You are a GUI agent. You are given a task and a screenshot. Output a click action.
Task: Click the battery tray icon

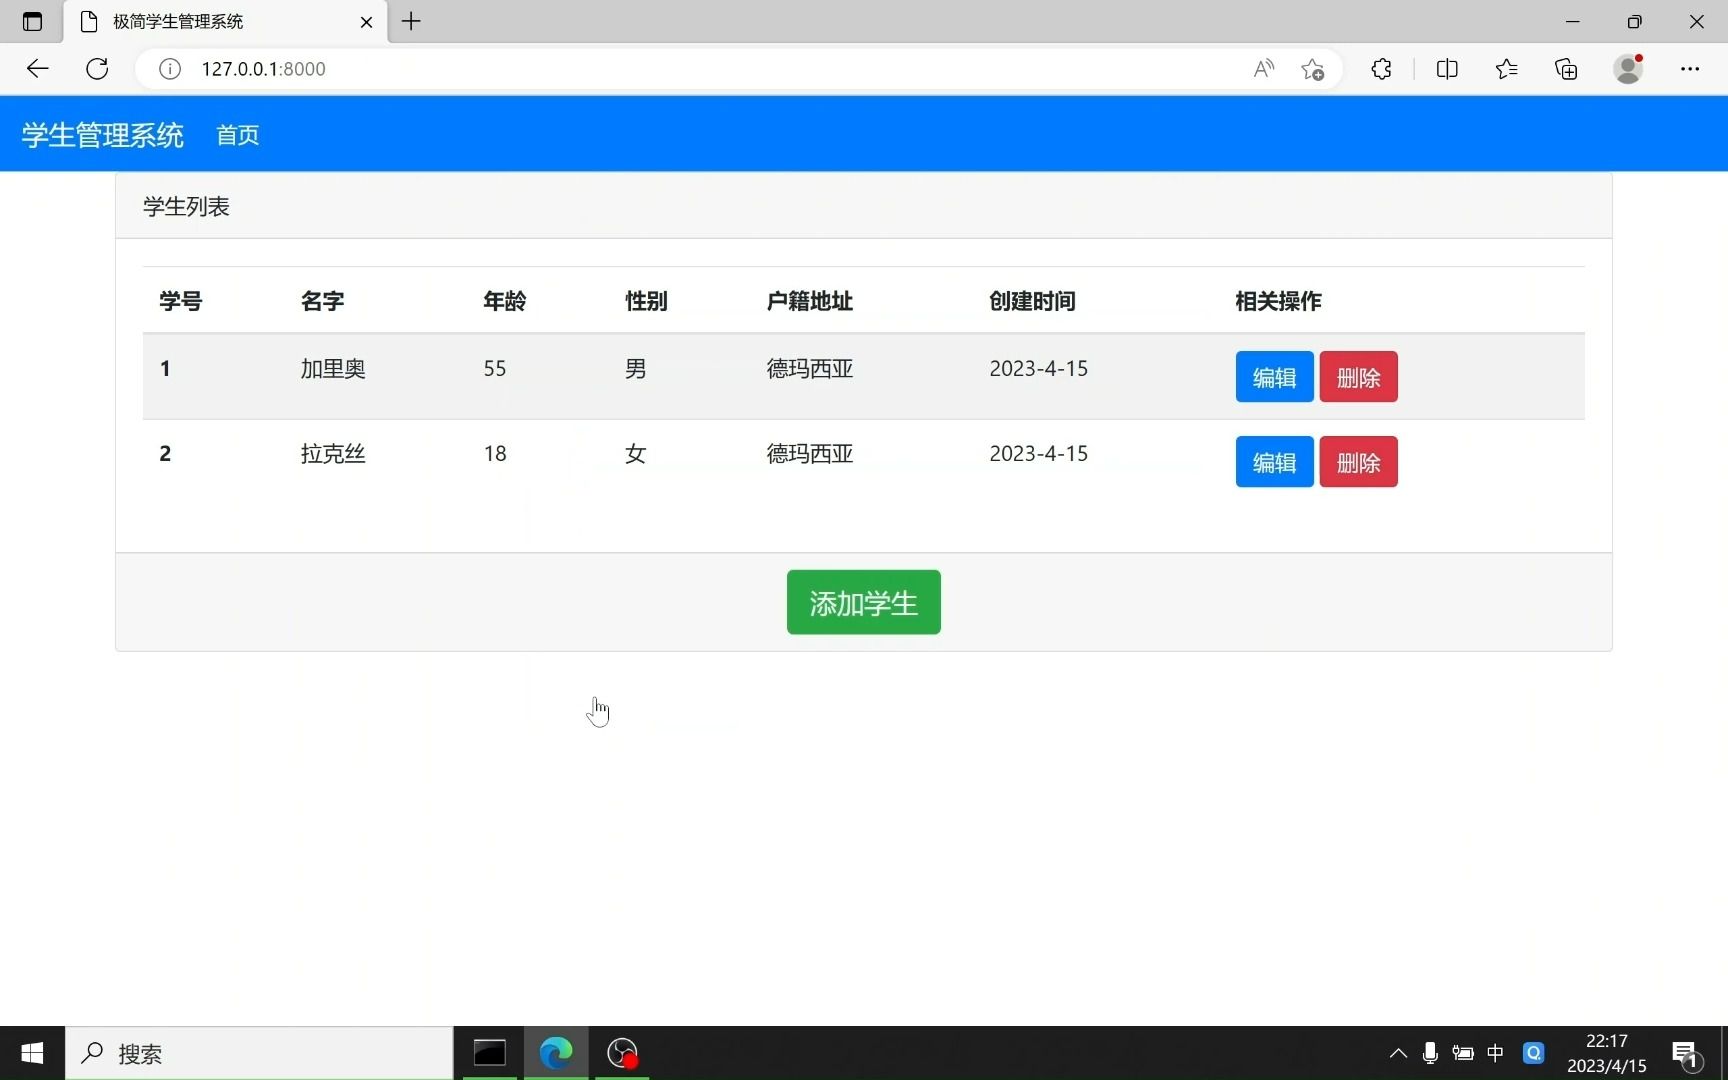pos(1463,1053)
